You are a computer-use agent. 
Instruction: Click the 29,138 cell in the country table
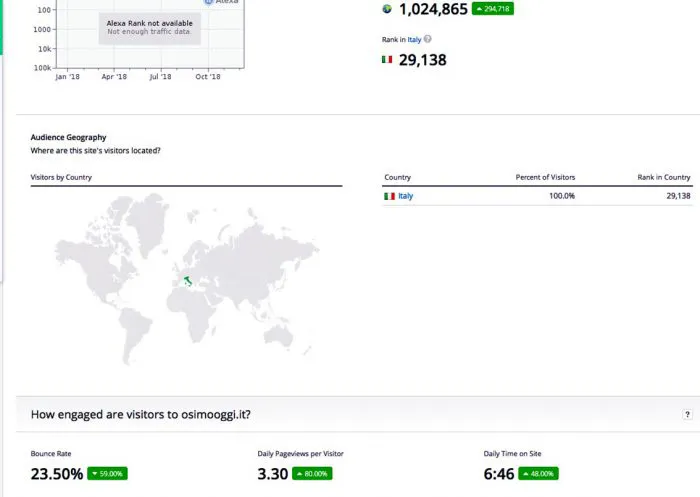(x=678, y=196)
